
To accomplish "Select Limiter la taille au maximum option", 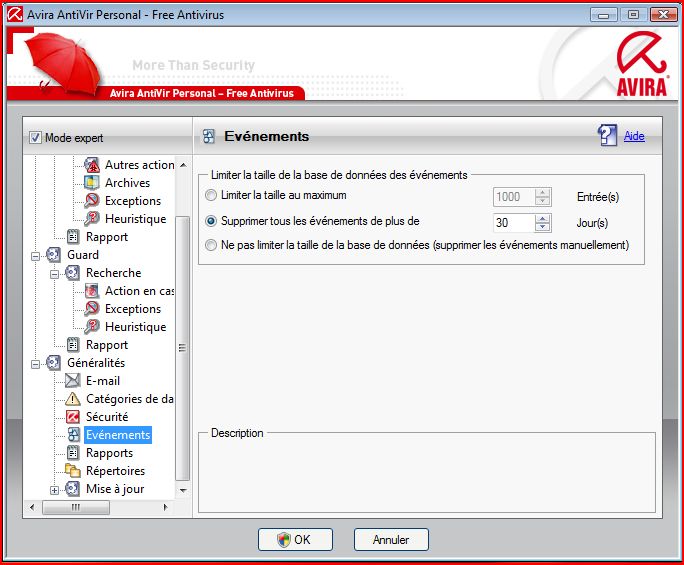I will (x=211, y=195).
